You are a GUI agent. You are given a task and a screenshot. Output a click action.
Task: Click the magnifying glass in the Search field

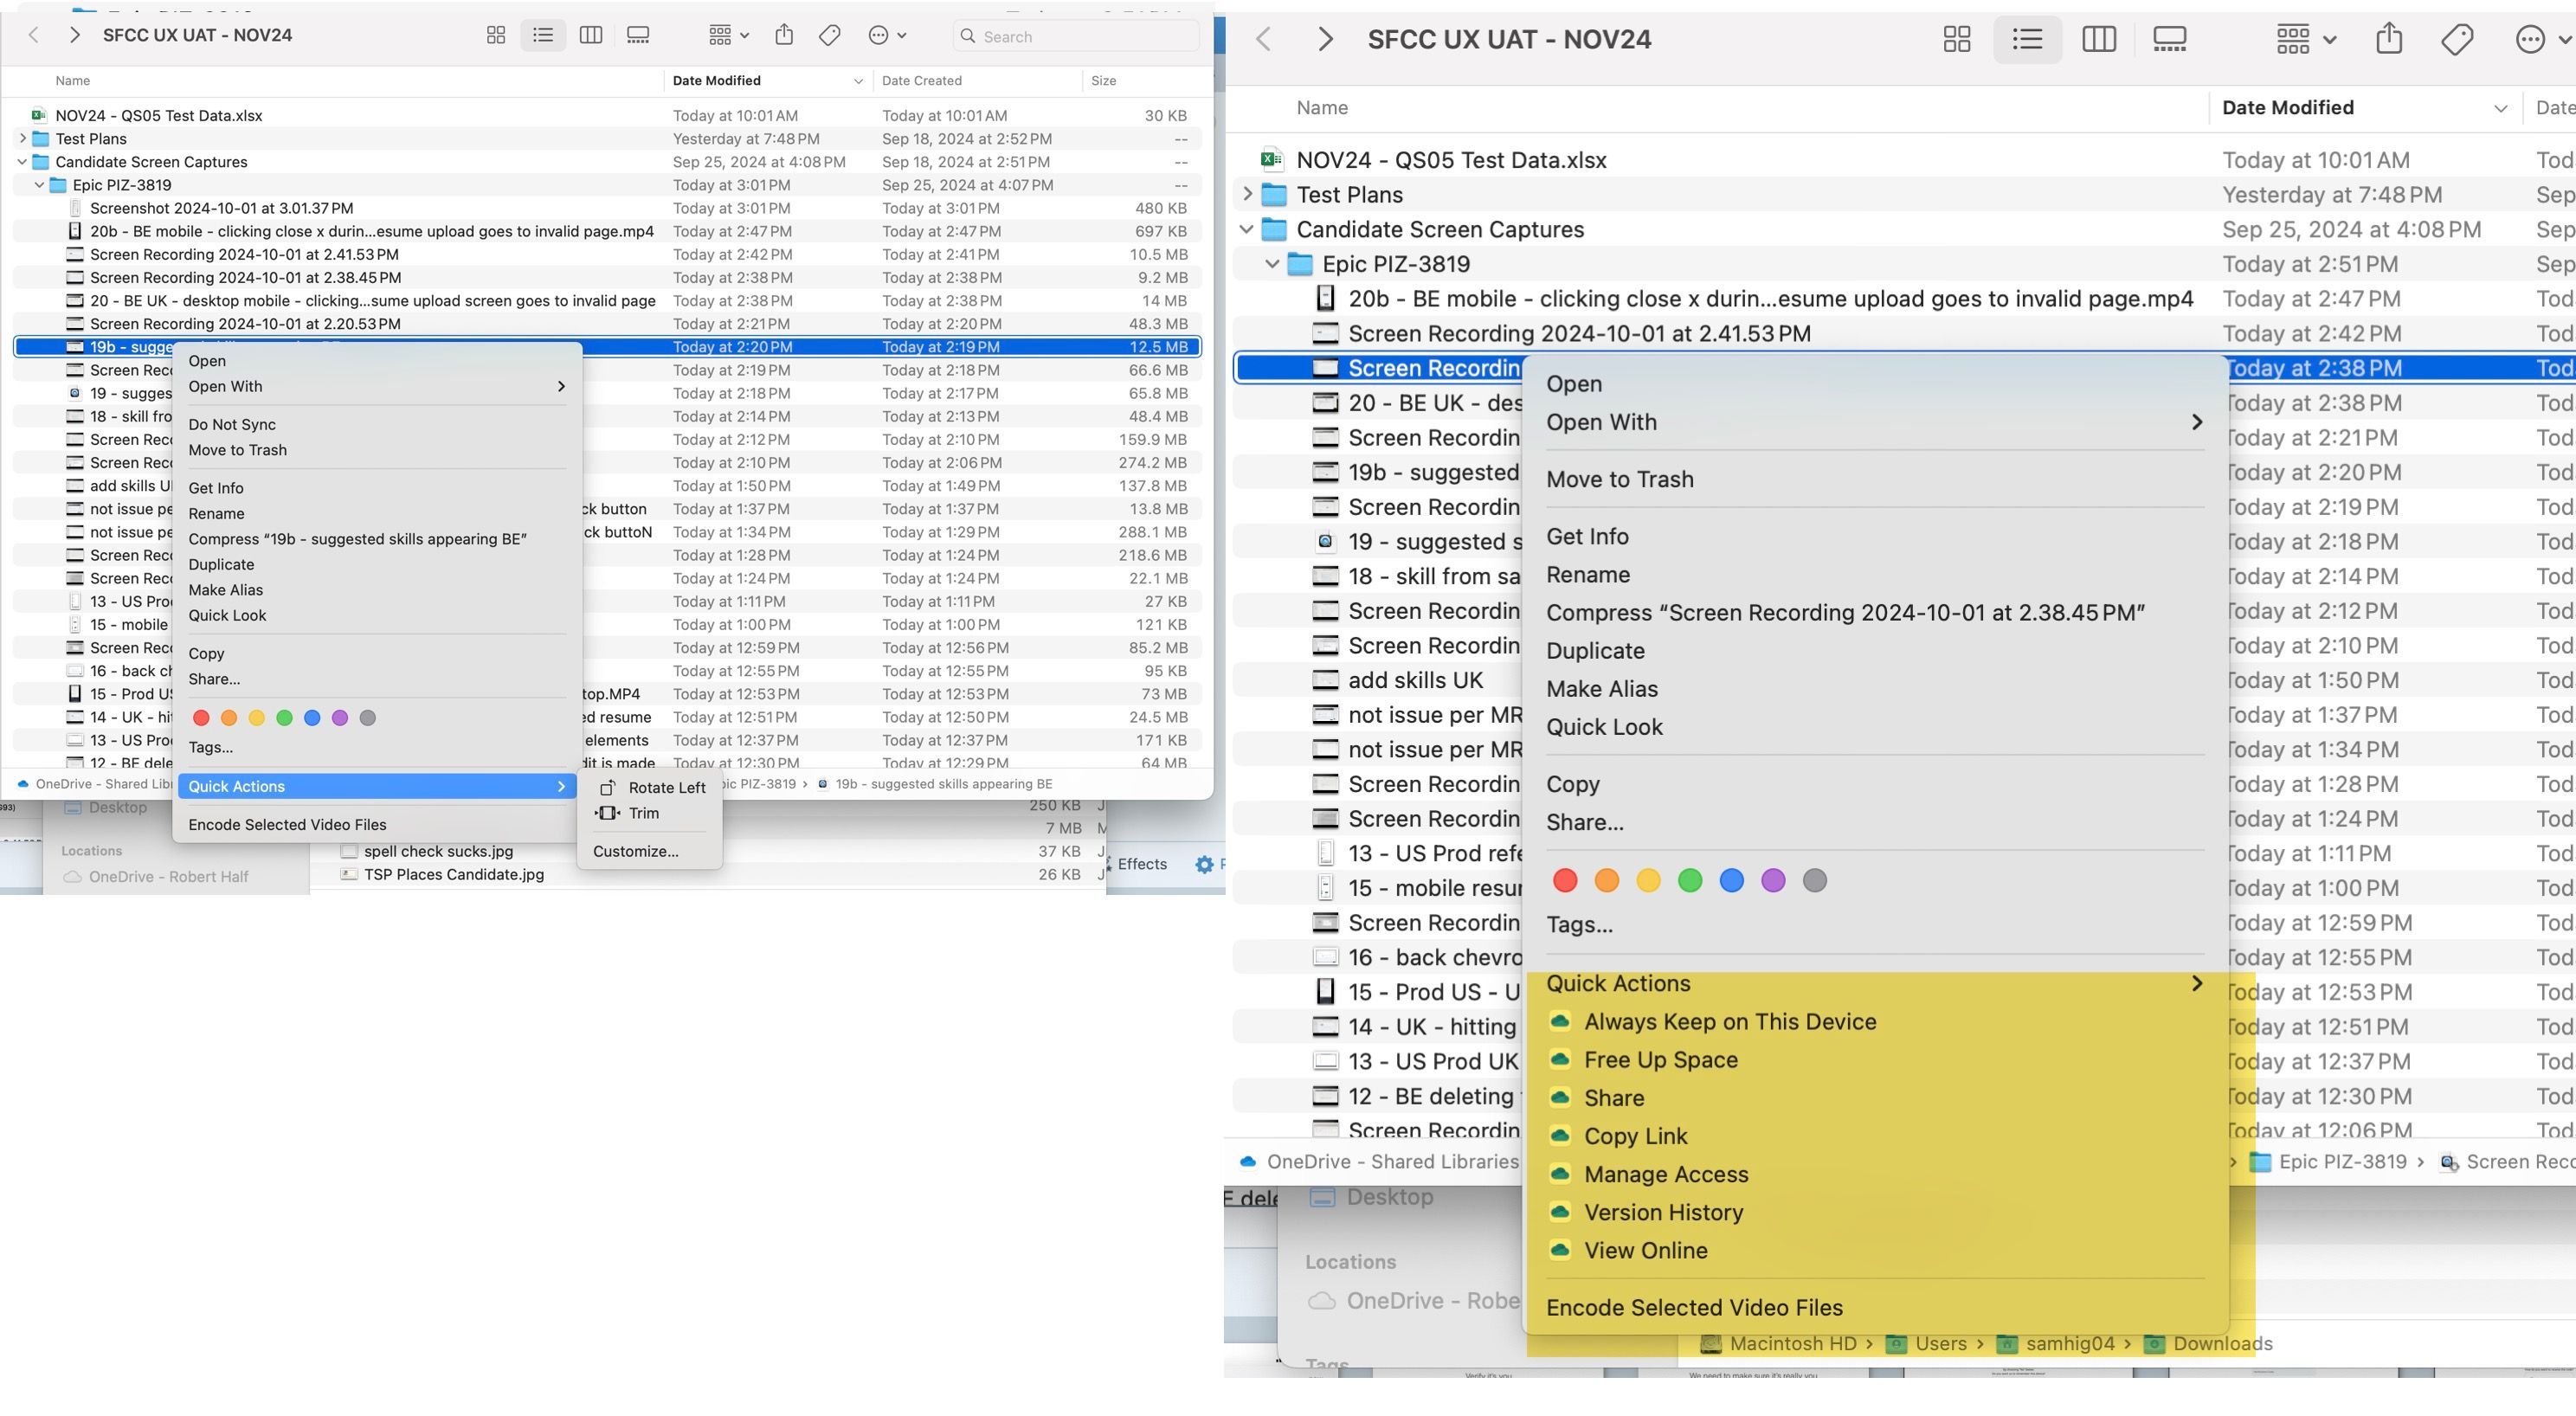tap(968, 36)
